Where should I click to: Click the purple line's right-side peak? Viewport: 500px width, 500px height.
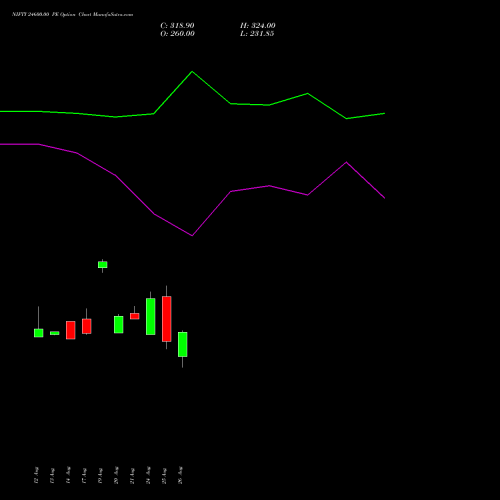[347, 162]
